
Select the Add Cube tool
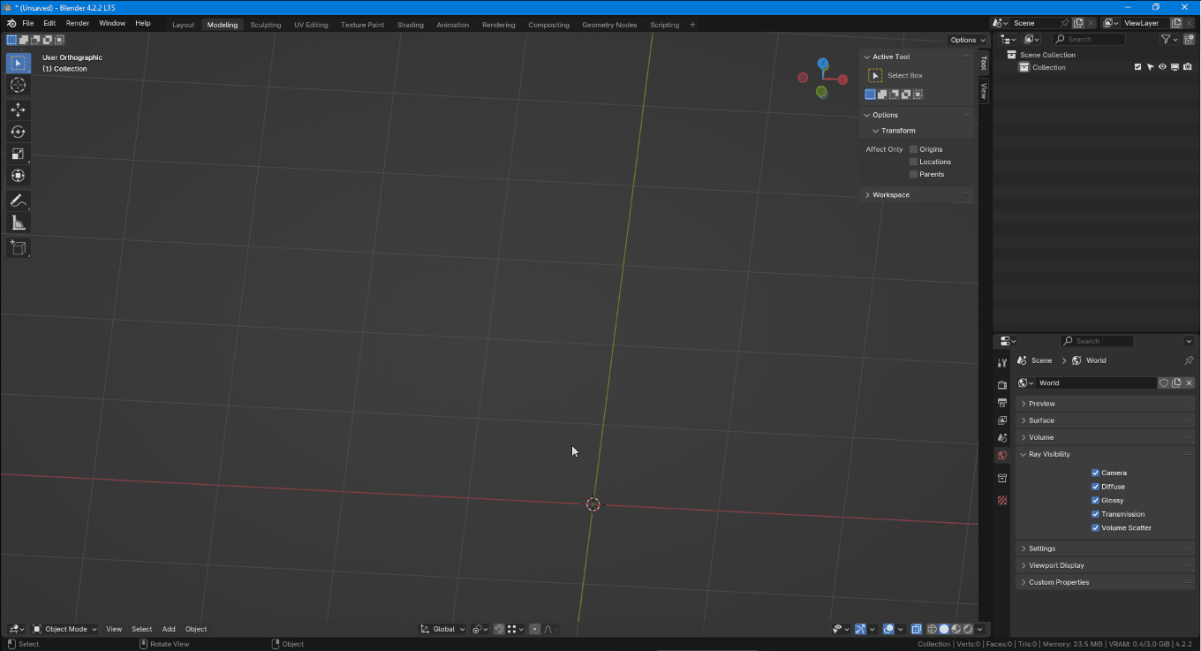[18, 247]
